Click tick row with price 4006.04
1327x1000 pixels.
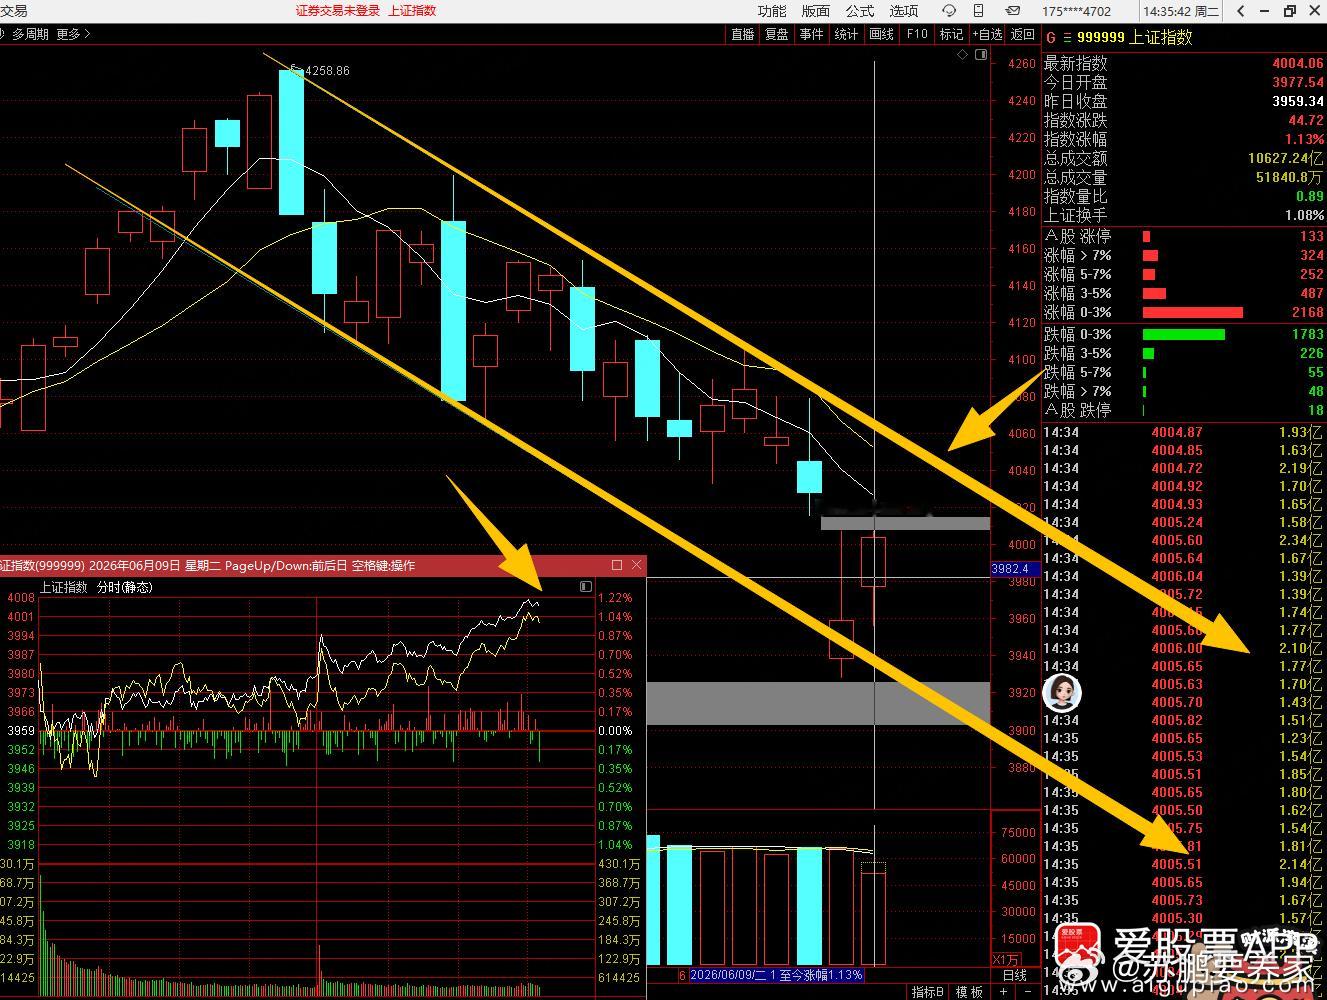coord(1184,576)
